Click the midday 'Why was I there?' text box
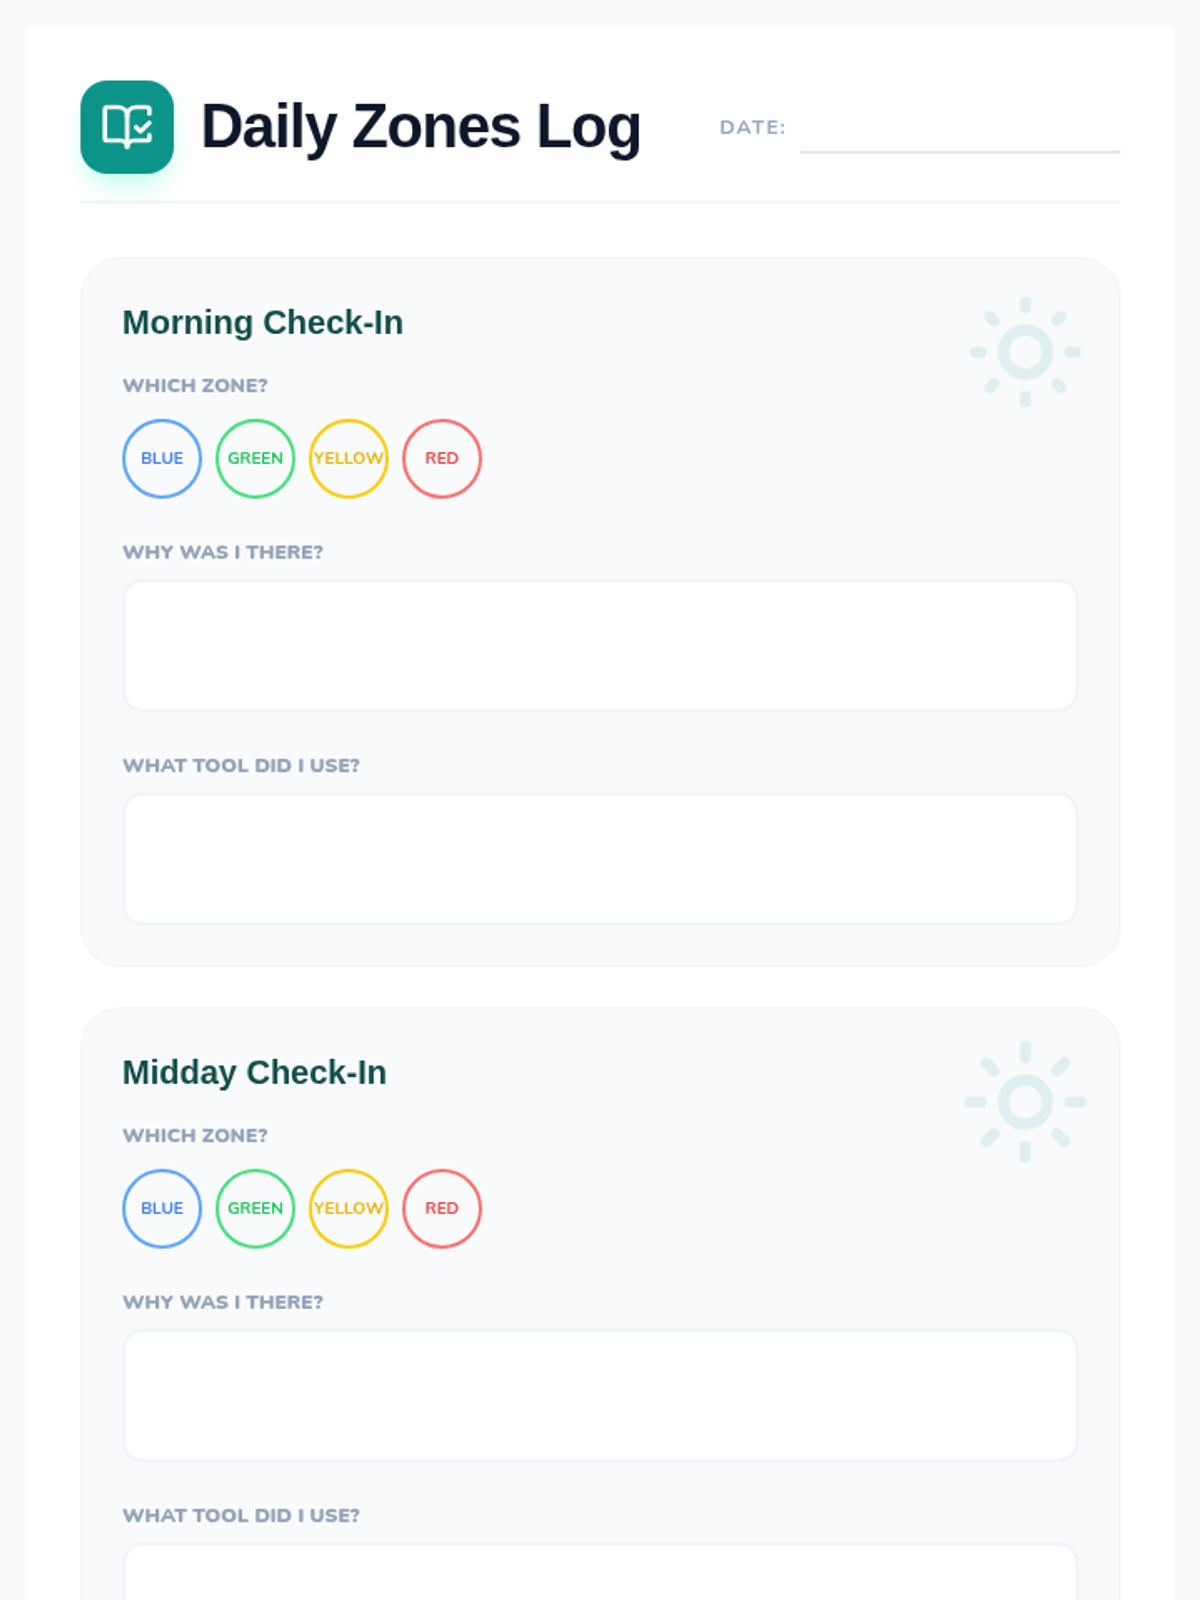Viewport: 1200px width, 1600px height. 600,1395
